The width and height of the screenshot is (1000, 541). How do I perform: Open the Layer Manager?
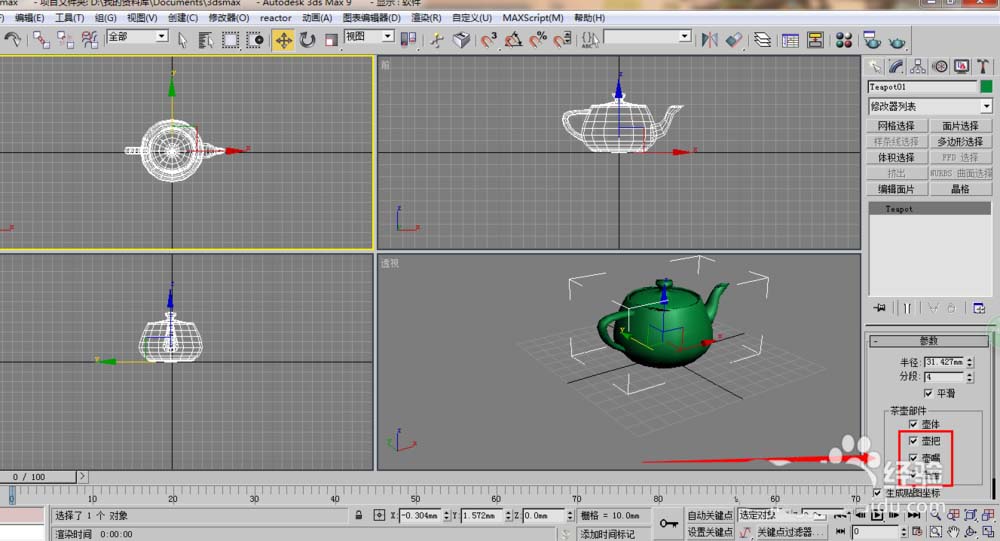pos(762,40)
